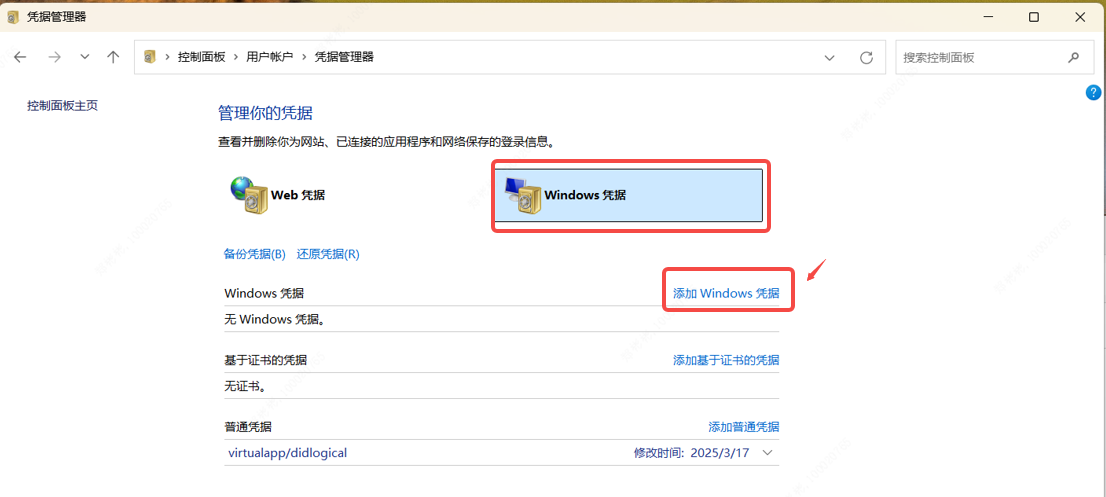1106x497 pixels.
Task: Expand the address bar history dropdown
Action: pyautogui.click(x=830, y=58)
